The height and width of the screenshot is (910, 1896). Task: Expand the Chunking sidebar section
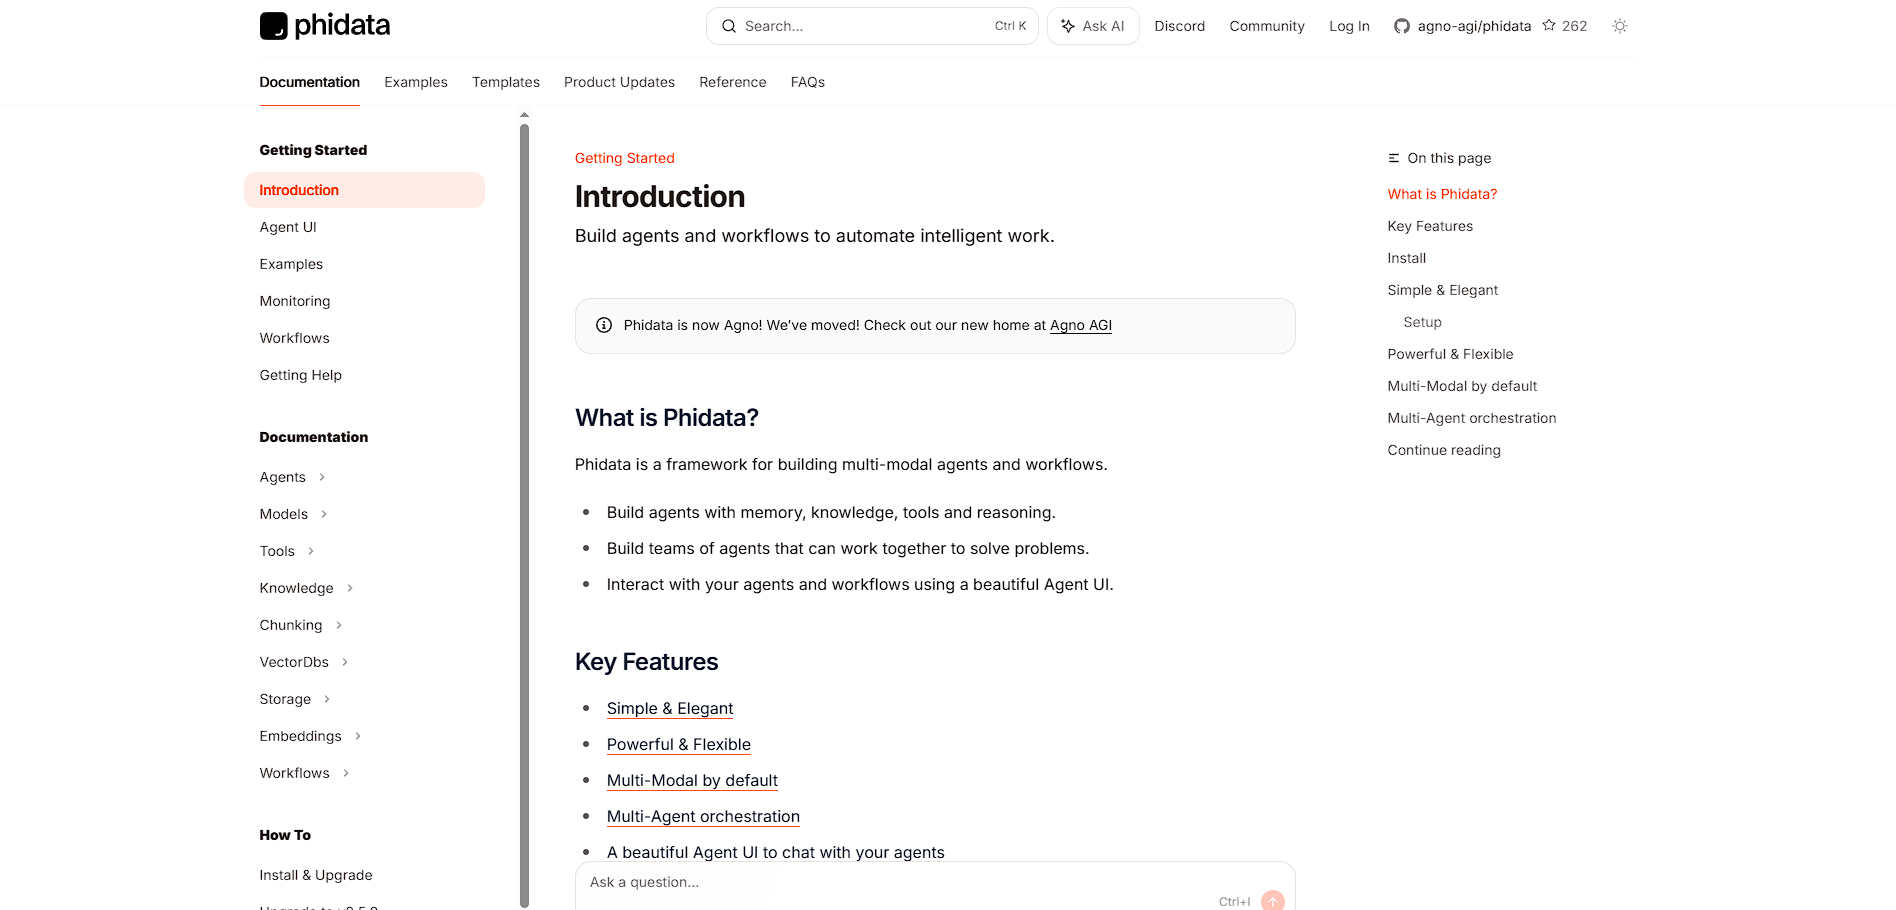[339, 626]
